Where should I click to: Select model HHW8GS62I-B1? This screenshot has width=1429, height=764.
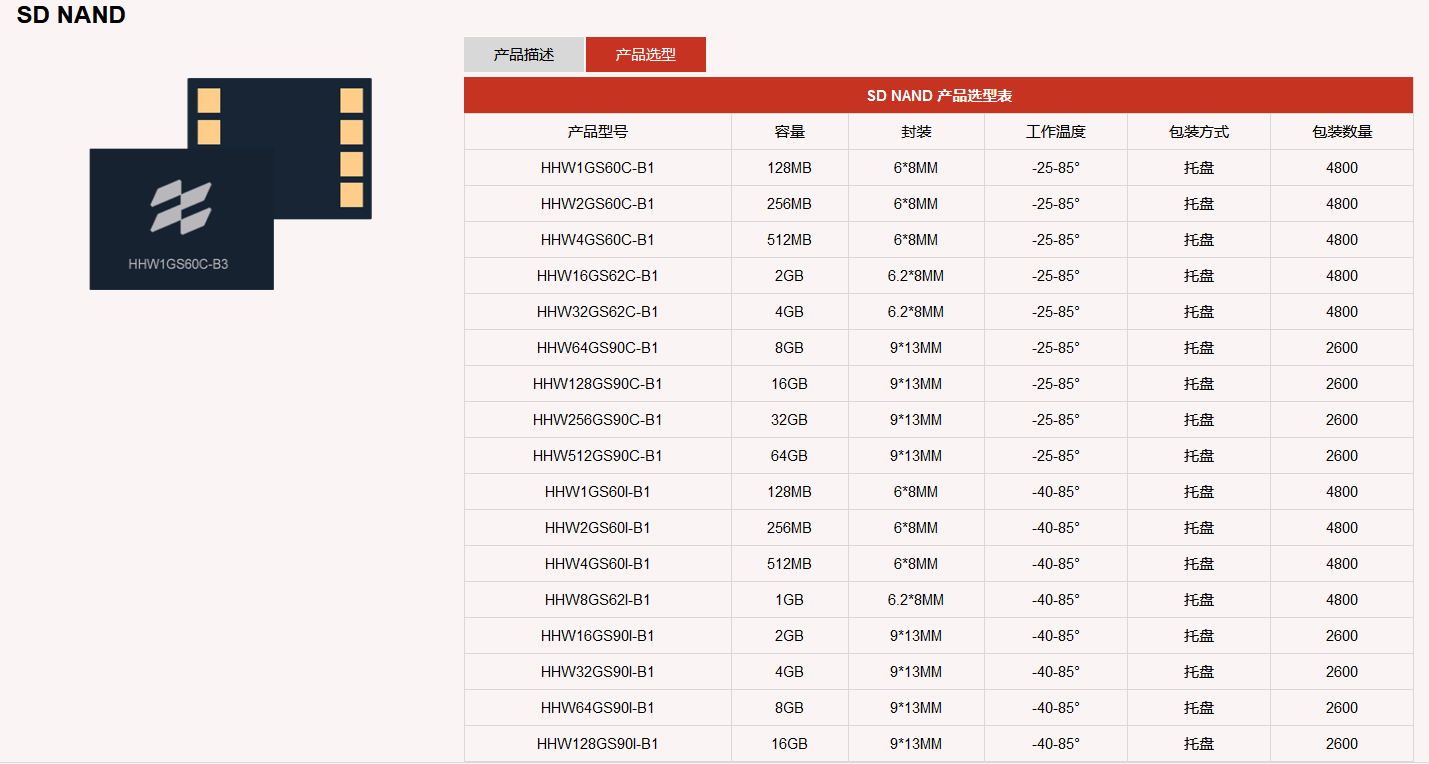[598, 600]
